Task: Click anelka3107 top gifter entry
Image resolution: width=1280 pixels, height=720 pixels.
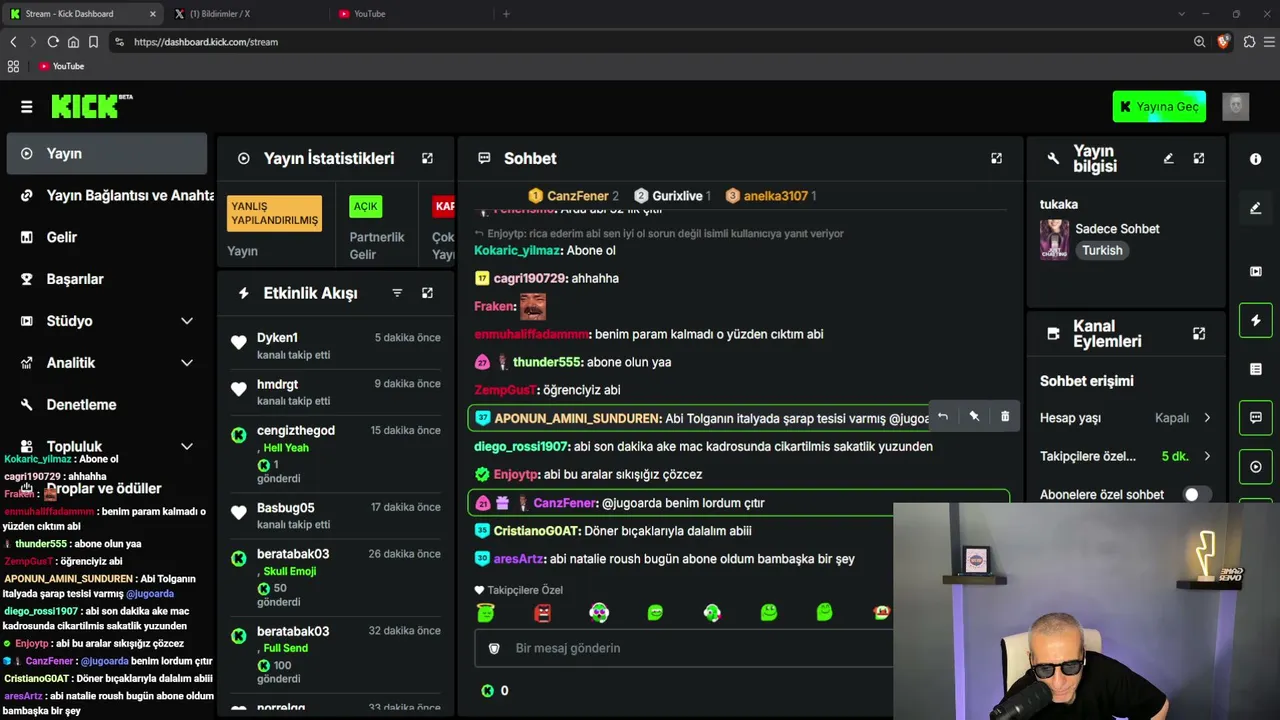Action: click(x=770, y=196)
